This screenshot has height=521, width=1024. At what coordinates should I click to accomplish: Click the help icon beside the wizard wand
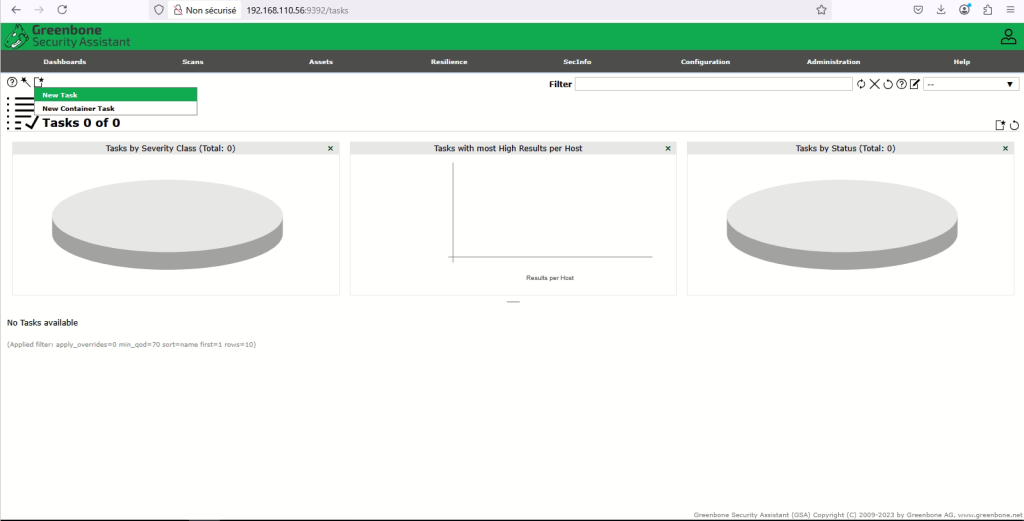[12, 82]
